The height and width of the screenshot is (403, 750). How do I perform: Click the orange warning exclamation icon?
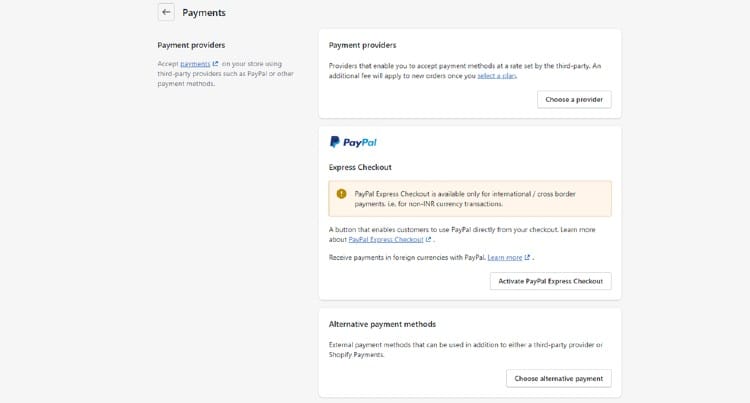pyautogui.click(x=341, y=194)
